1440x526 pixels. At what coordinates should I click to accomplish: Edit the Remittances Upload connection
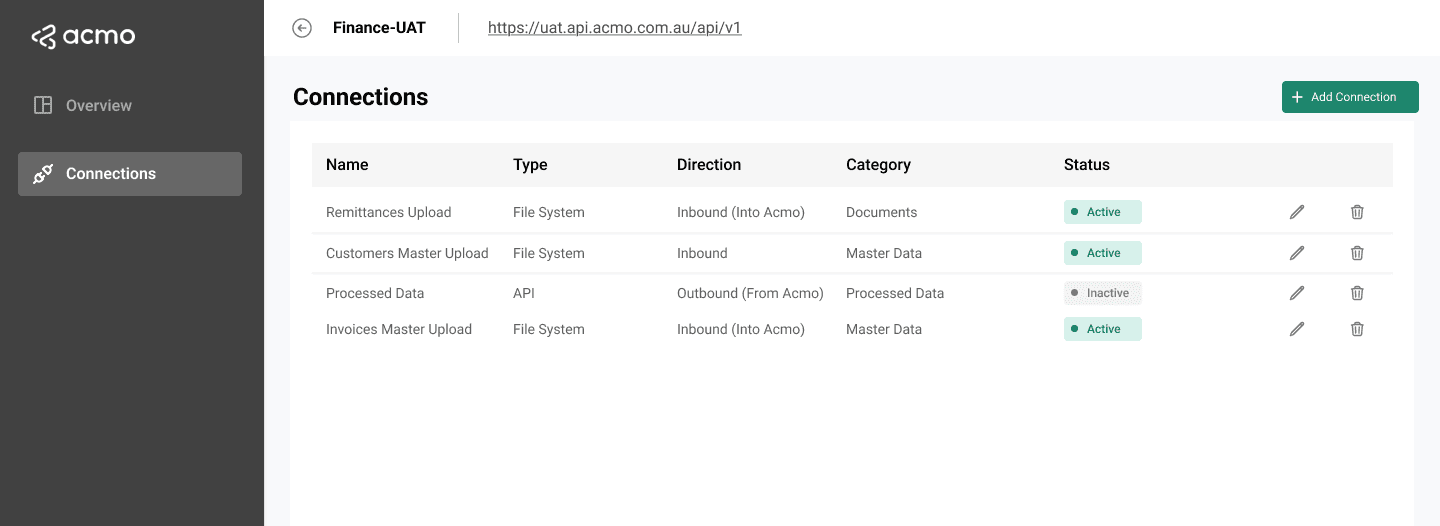[1297, 212]
